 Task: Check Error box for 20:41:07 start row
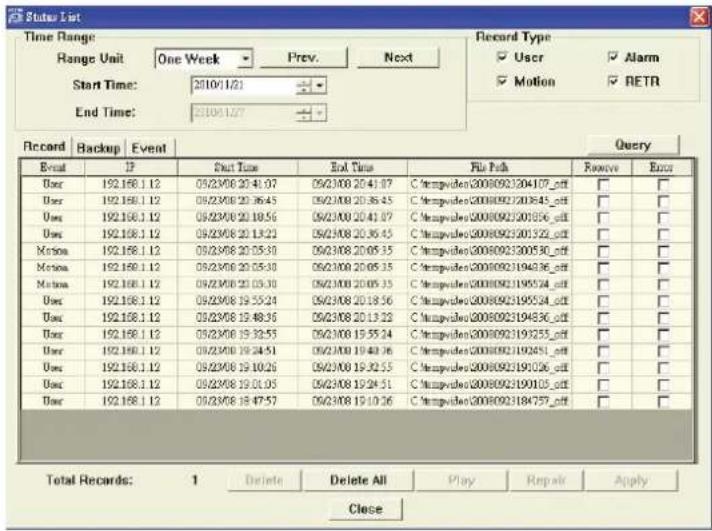(x=663, y=185)
